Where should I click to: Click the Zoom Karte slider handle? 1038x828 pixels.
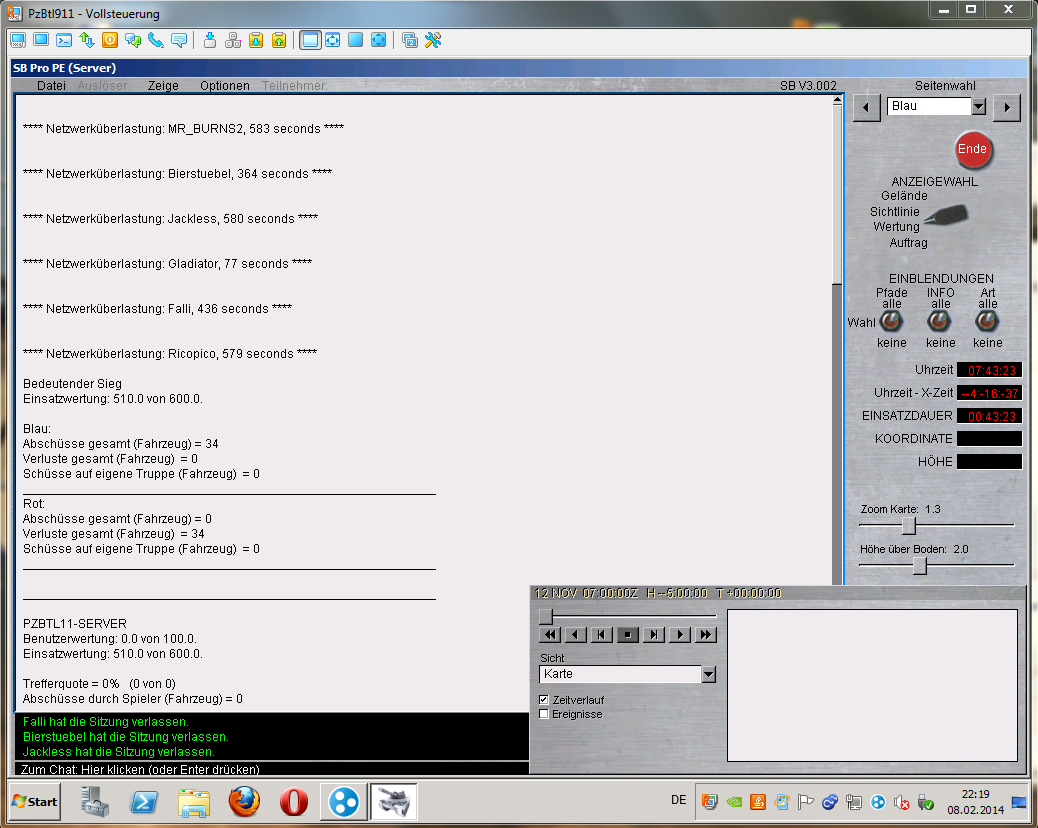tap(908, 525)
